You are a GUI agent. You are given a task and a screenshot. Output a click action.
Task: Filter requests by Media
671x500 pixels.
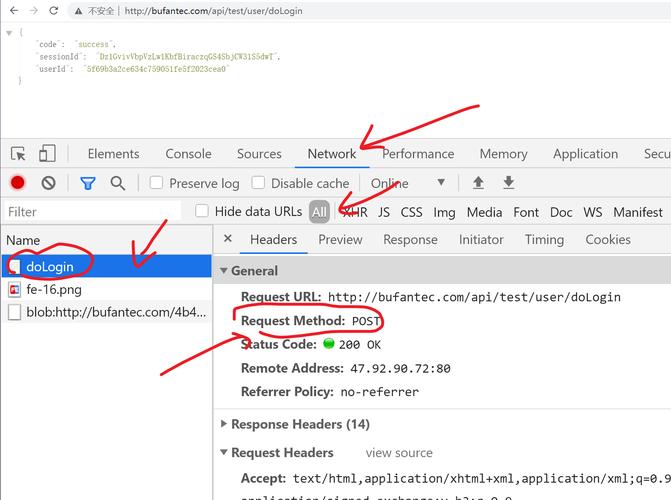(x=484, y=212)
